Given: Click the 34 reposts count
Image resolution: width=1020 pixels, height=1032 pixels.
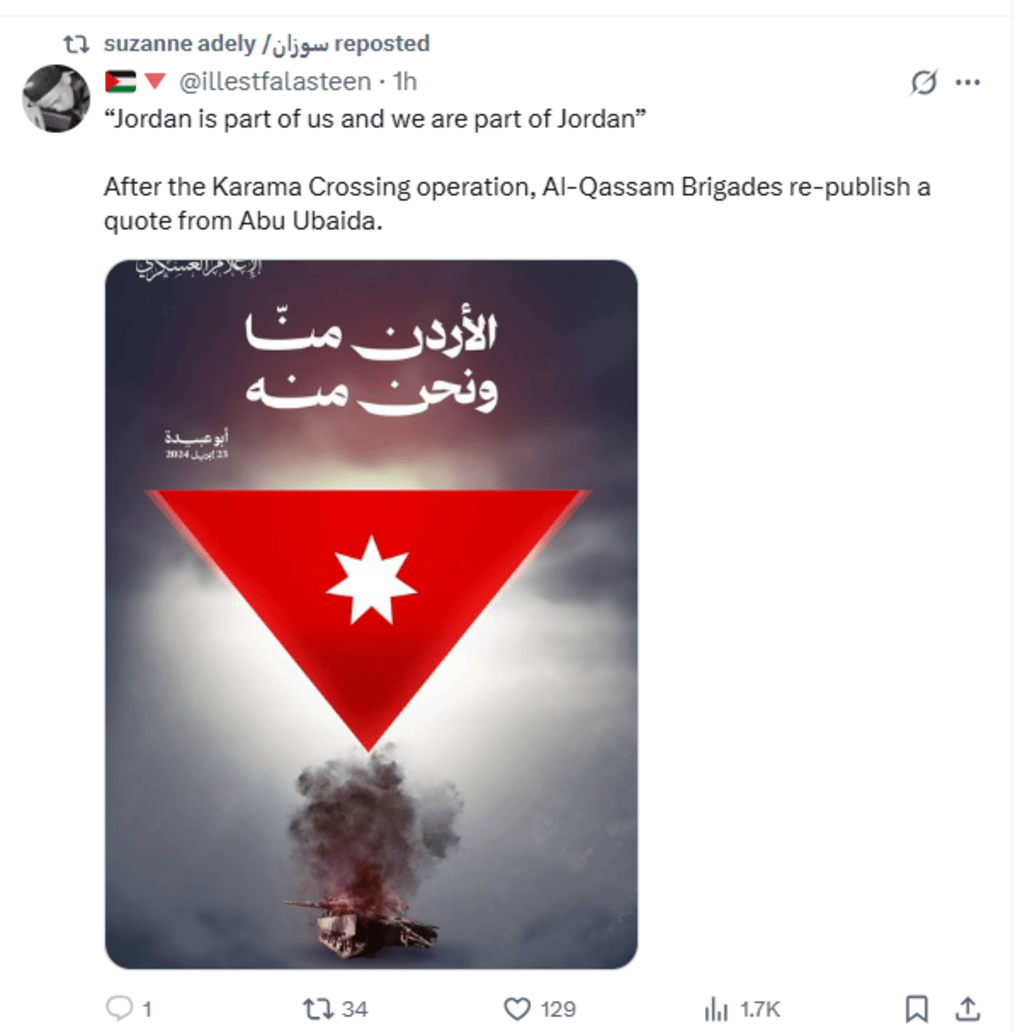Looking at the screenshot, I should (355, 1009).
